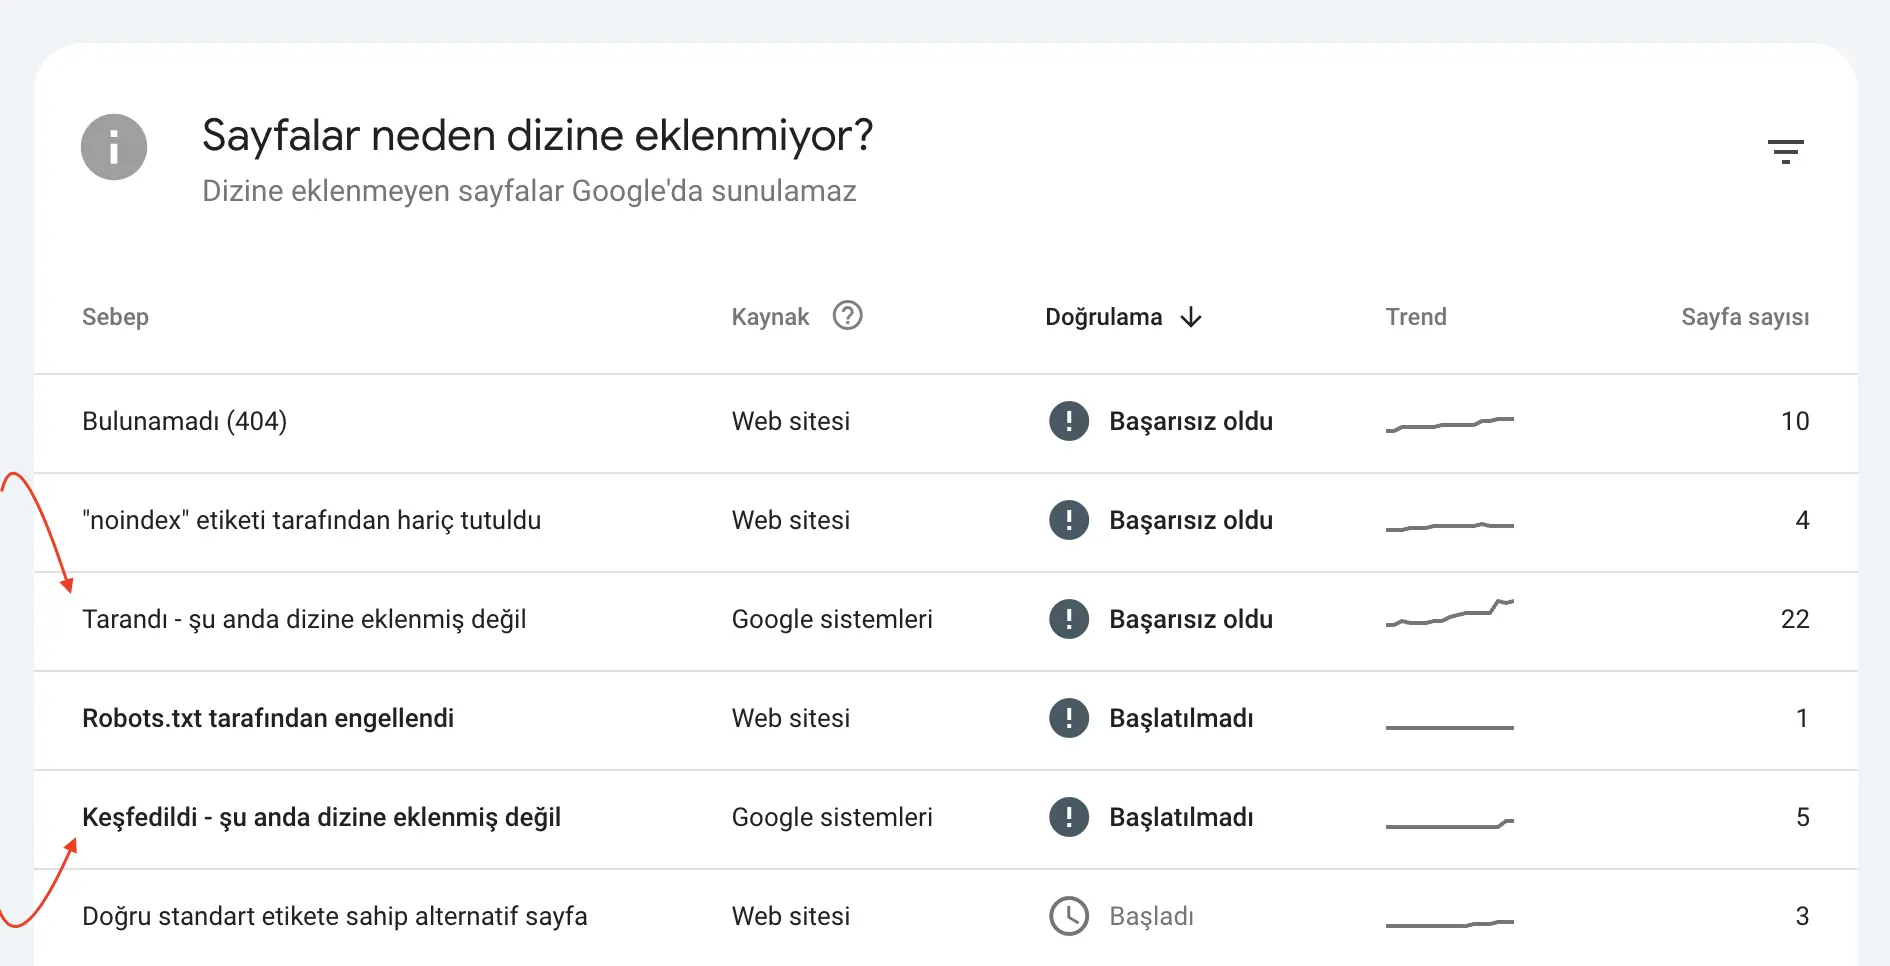Sort by the Sebep column header
This screenshot has height=966, width=1890.
(115, 317)
